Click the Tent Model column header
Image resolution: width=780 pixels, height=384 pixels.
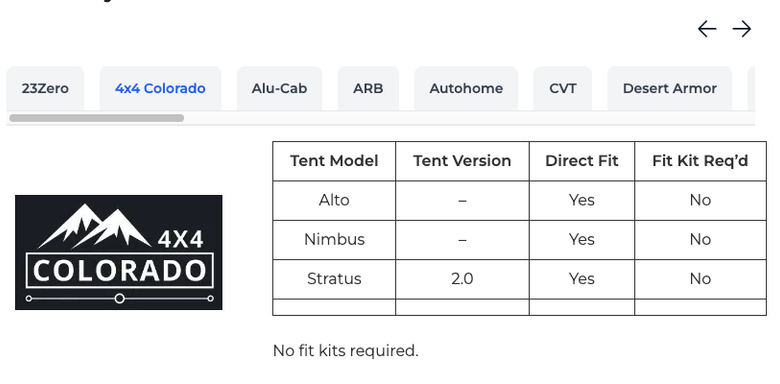click(x=334, y=161)
